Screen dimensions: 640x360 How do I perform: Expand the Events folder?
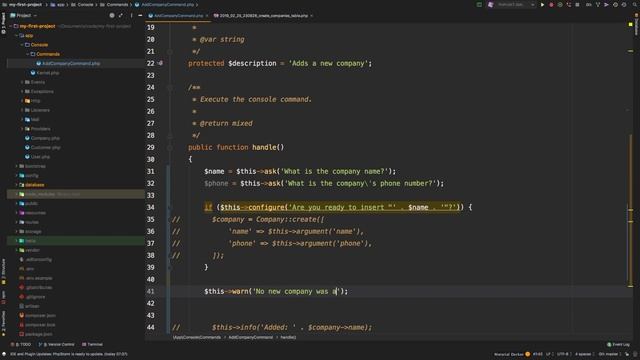tap(22, 82)
